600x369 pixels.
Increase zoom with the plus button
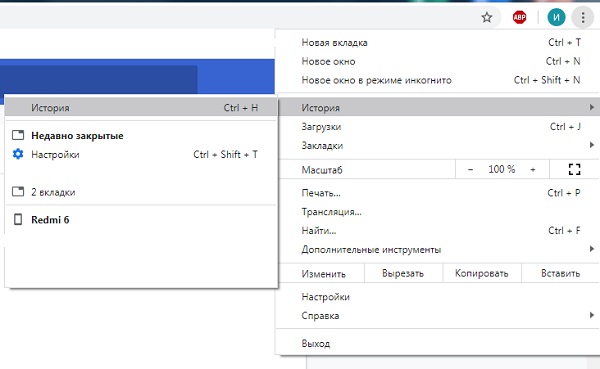point(533,169)
